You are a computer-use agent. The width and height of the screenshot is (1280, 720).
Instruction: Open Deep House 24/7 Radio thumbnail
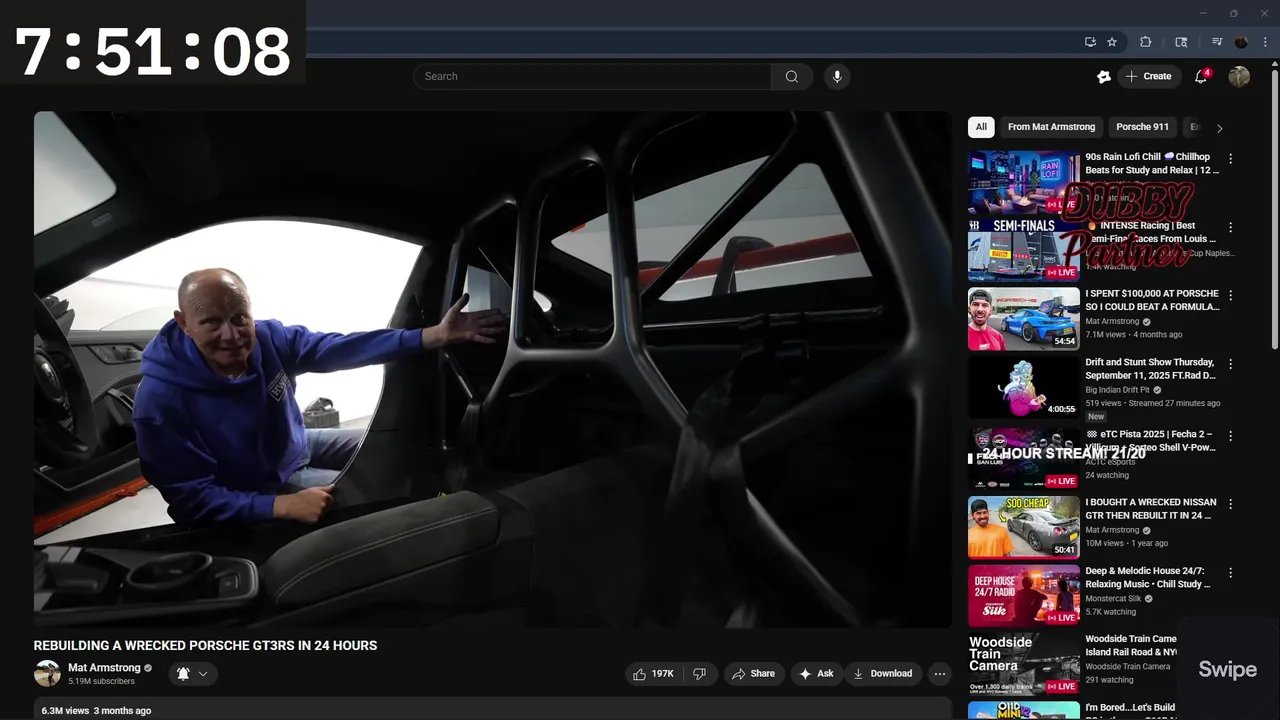(x=1023, y=596)
